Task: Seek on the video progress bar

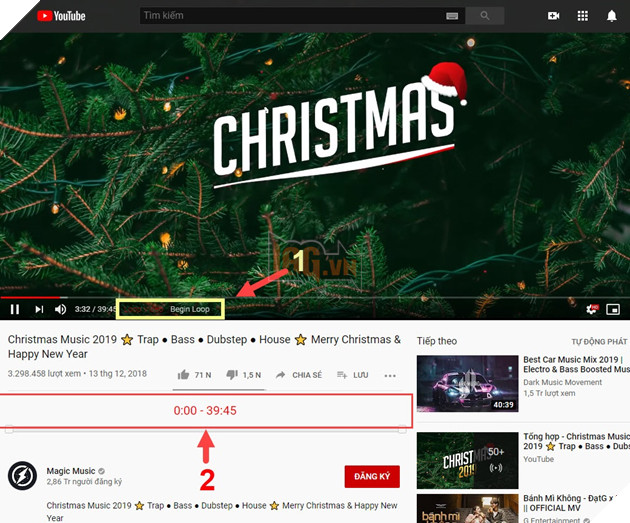Action: (315, 298)
